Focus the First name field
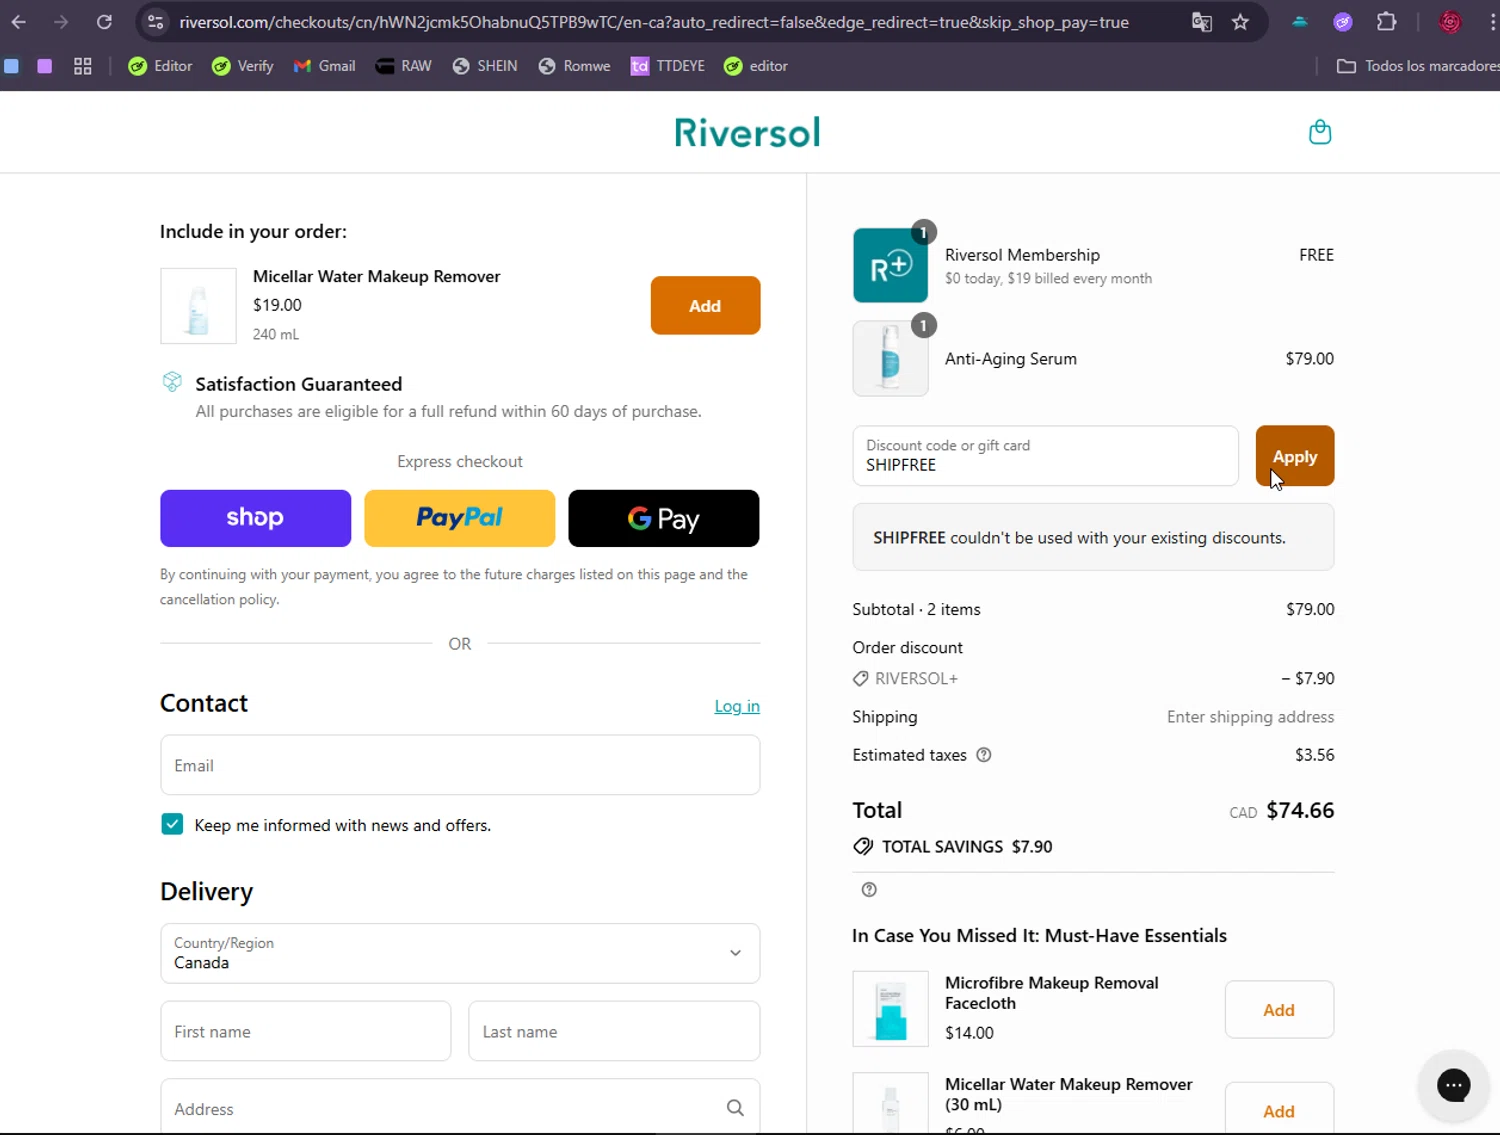 tap(306, 1031)
